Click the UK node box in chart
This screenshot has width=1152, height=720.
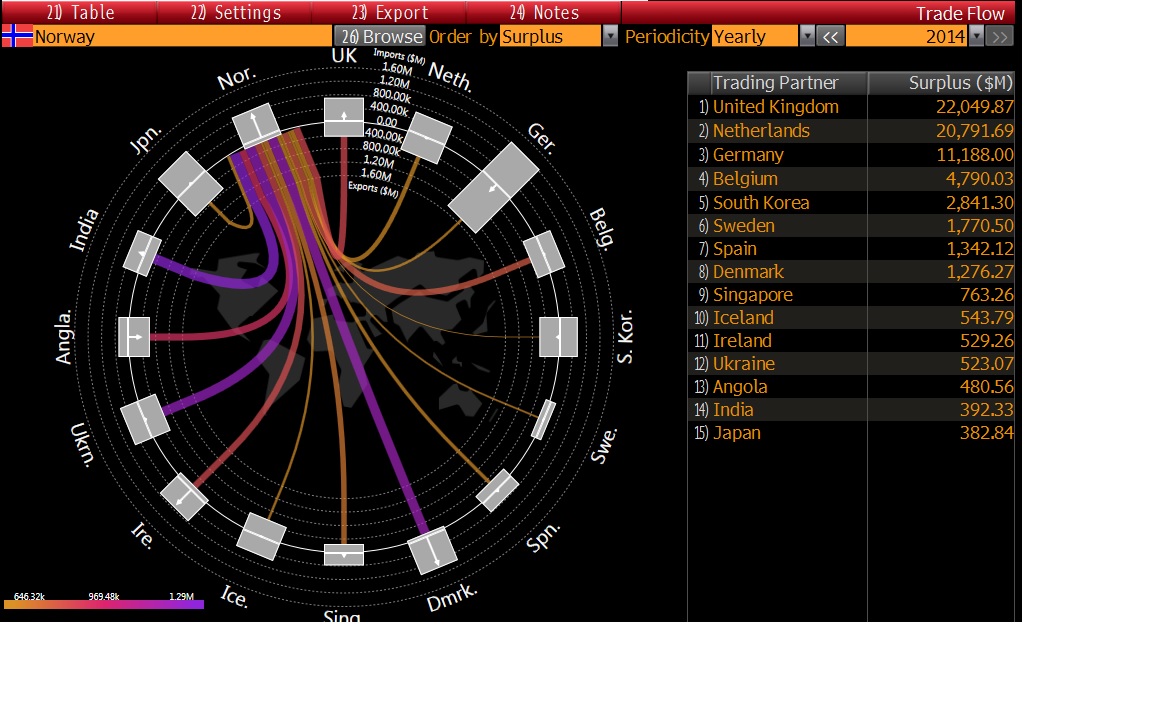click(x=344, y=116)
